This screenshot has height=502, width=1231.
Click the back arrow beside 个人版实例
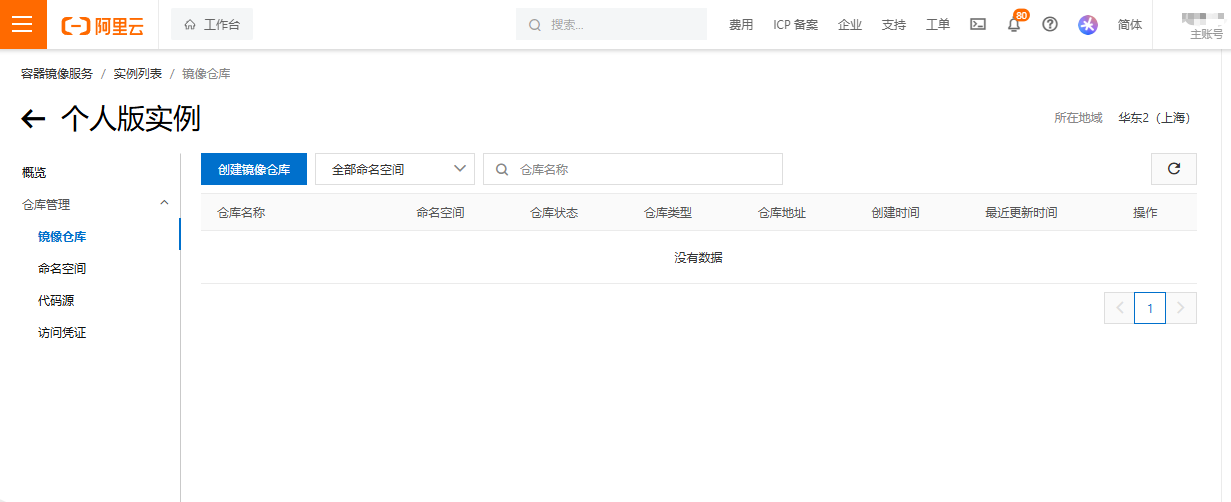[33, 119]
